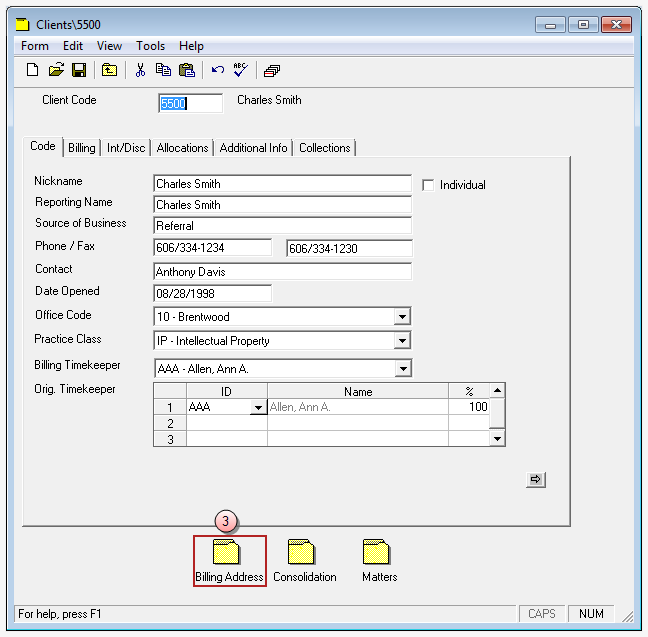Run spell check with ABC icon
Image resolution: width=648 pixels, height=637 pixels.
[240, 70]
